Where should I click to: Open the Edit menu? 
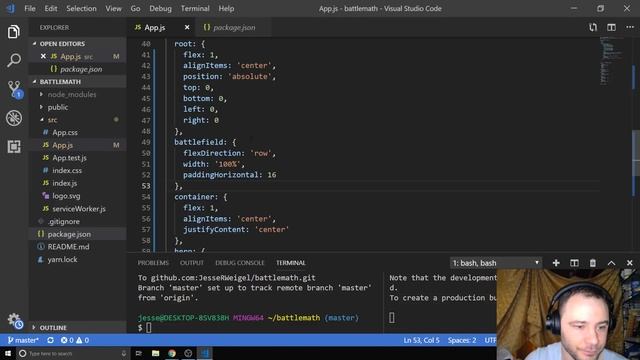(51, 8)
